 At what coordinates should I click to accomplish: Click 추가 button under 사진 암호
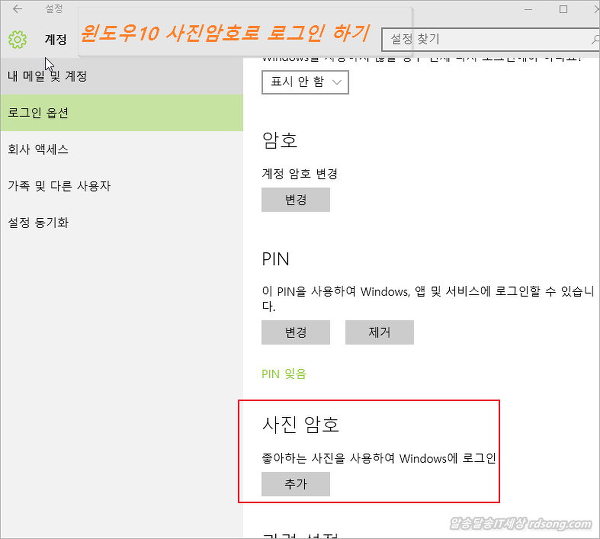[x=295, y=484]
